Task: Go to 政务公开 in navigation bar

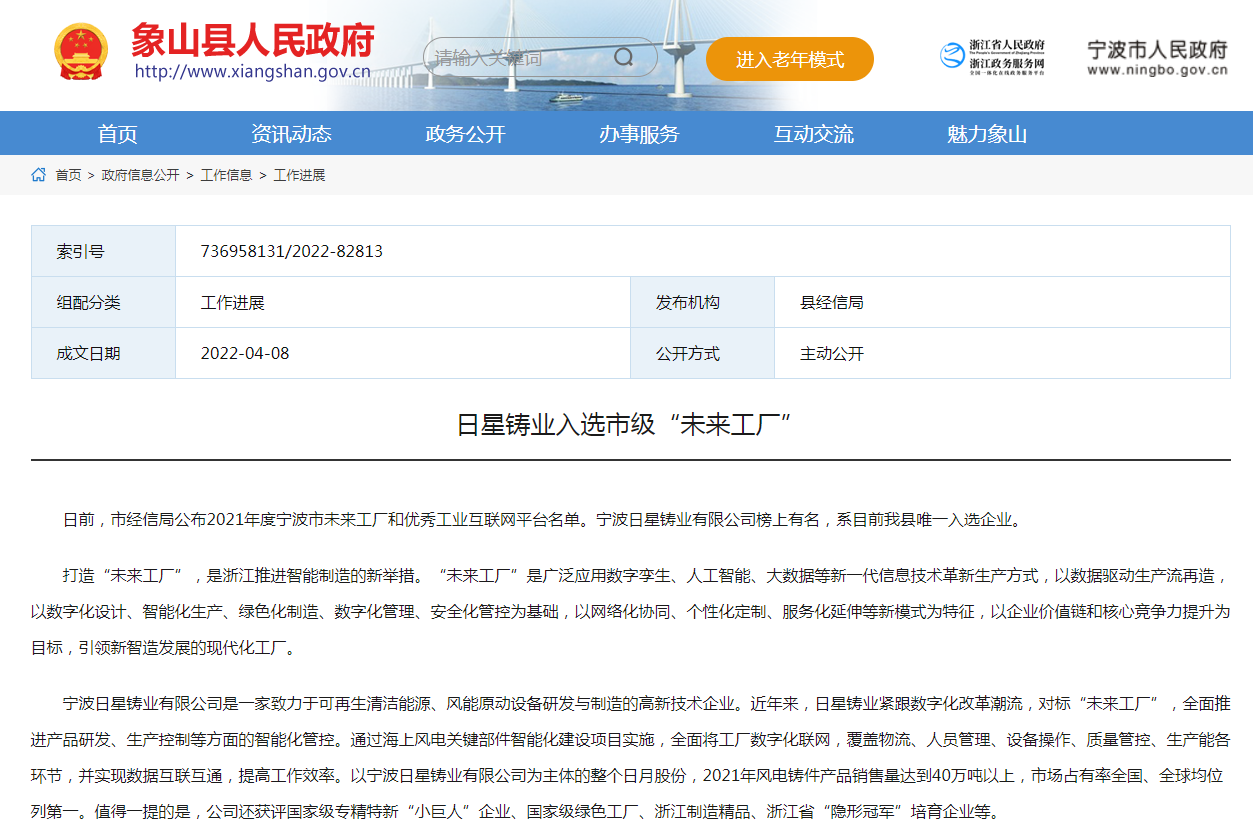Action: pyautogui.click(x=465, y=134)
